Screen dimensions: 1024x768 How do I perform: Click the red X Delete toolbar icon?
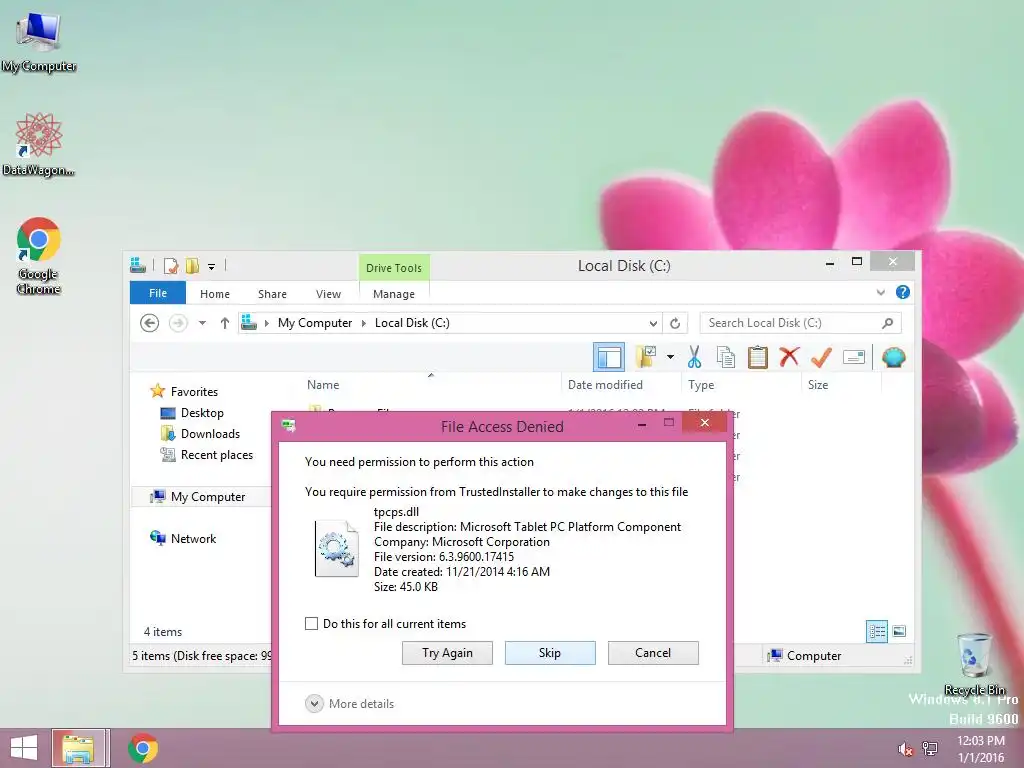click(789, 357)
